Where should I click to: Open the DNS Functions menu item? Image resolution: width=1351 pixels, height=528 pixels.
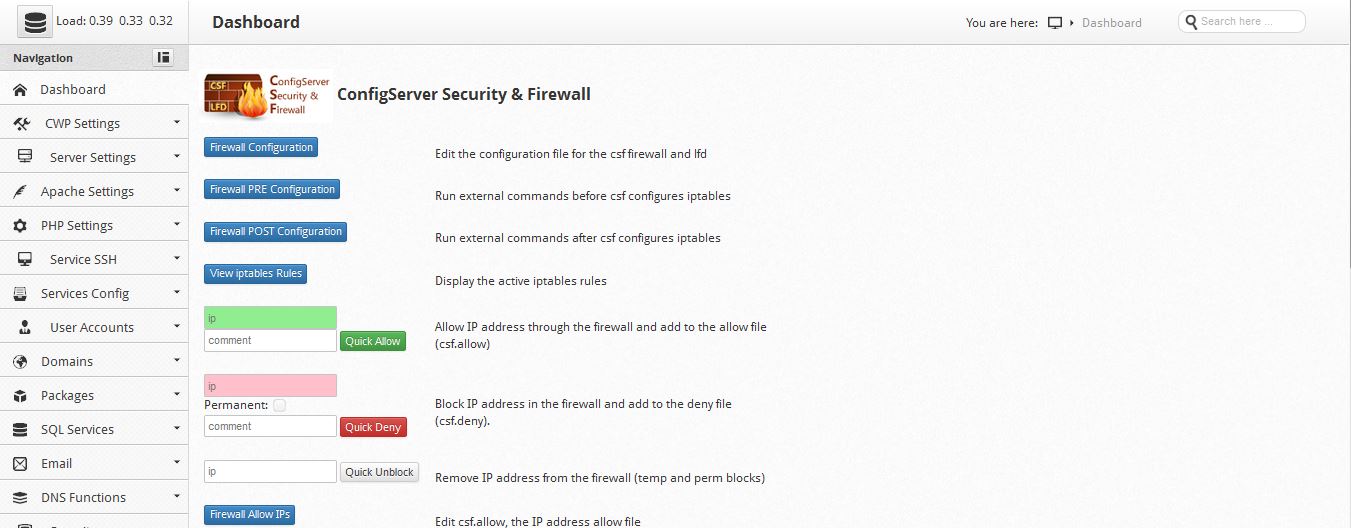(83, 498)
